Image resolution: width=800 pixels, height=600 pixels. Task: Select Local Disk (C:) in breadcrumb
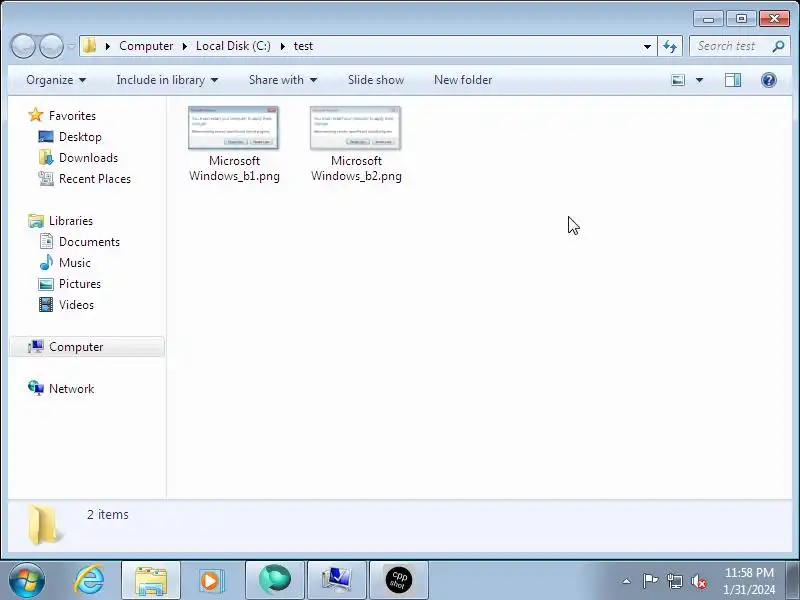[233, 46]
